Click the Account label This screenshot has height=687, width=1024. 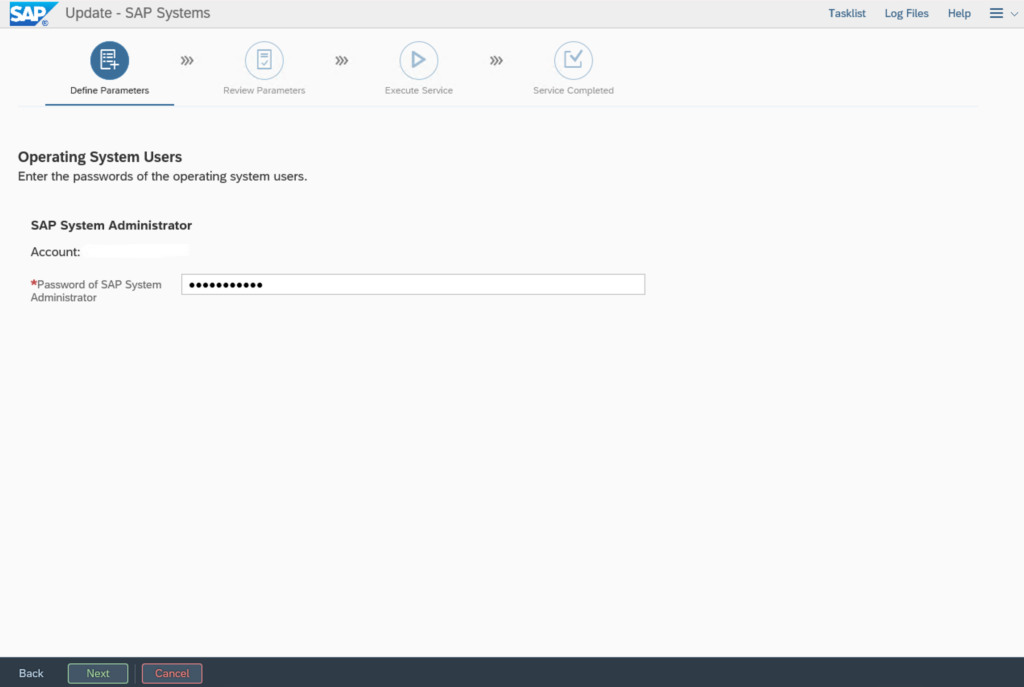point(56,251)
